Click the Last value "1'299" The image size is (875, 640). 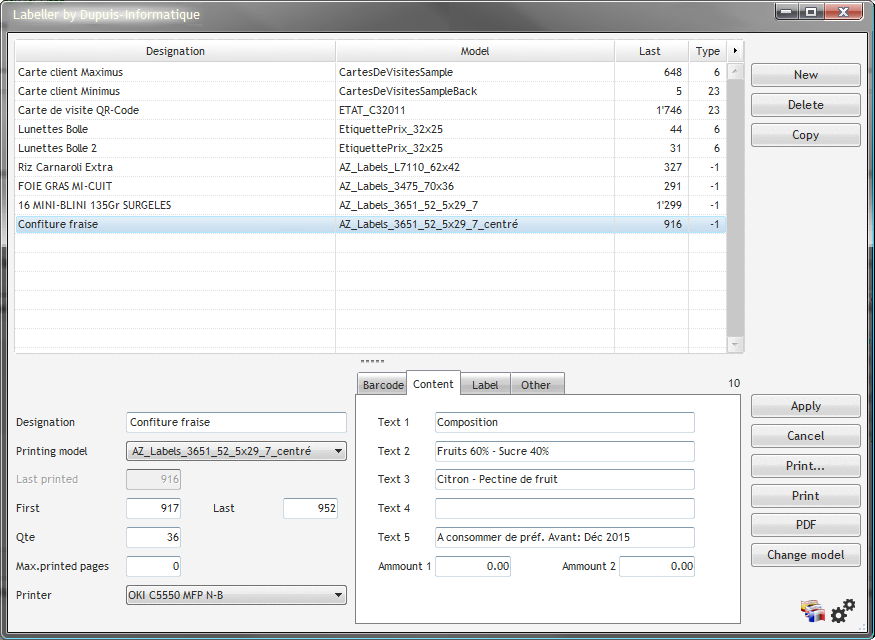pos(669,205)
